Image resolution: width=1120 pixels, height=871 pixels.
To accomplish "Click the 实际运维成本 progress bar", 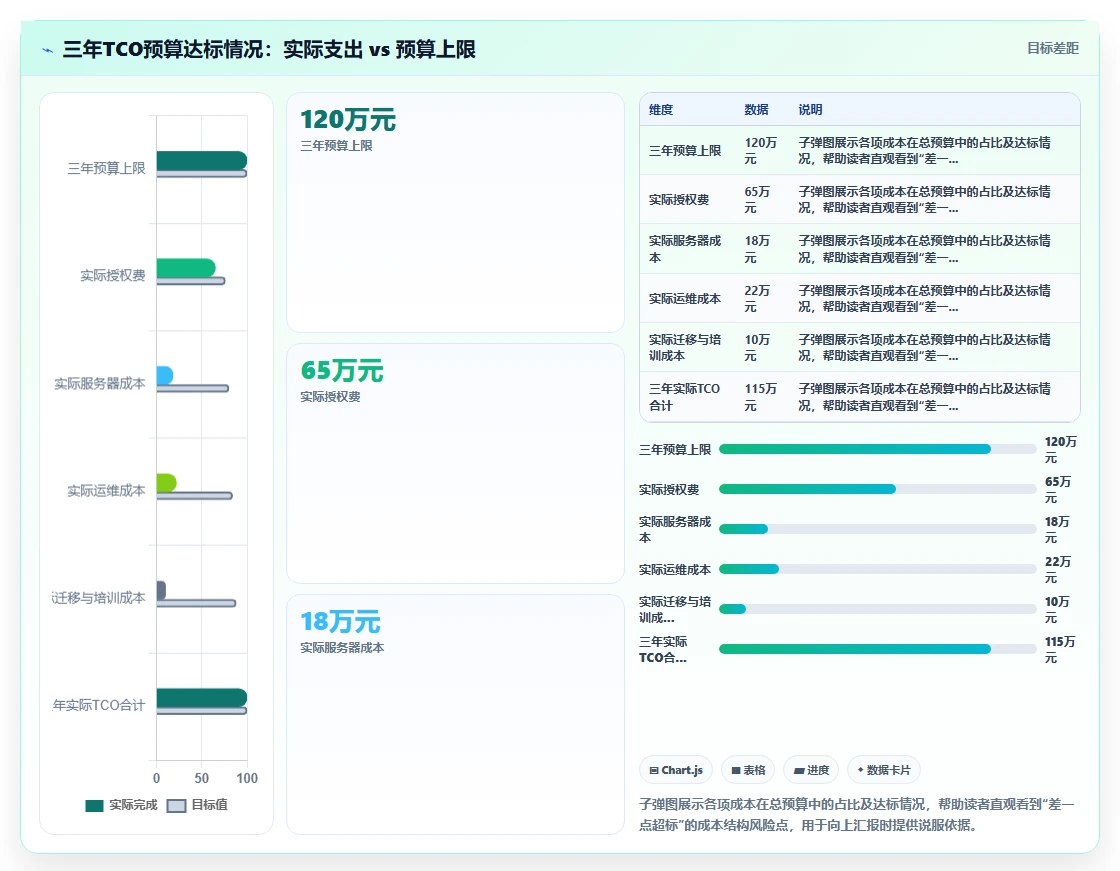I will pos(877,569).
